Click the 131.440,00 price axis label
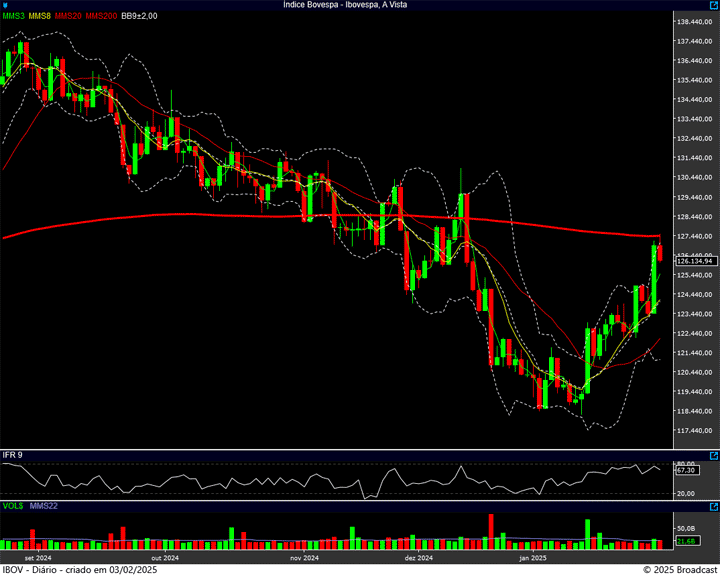The image size is (720, 575). coord(695,158)
